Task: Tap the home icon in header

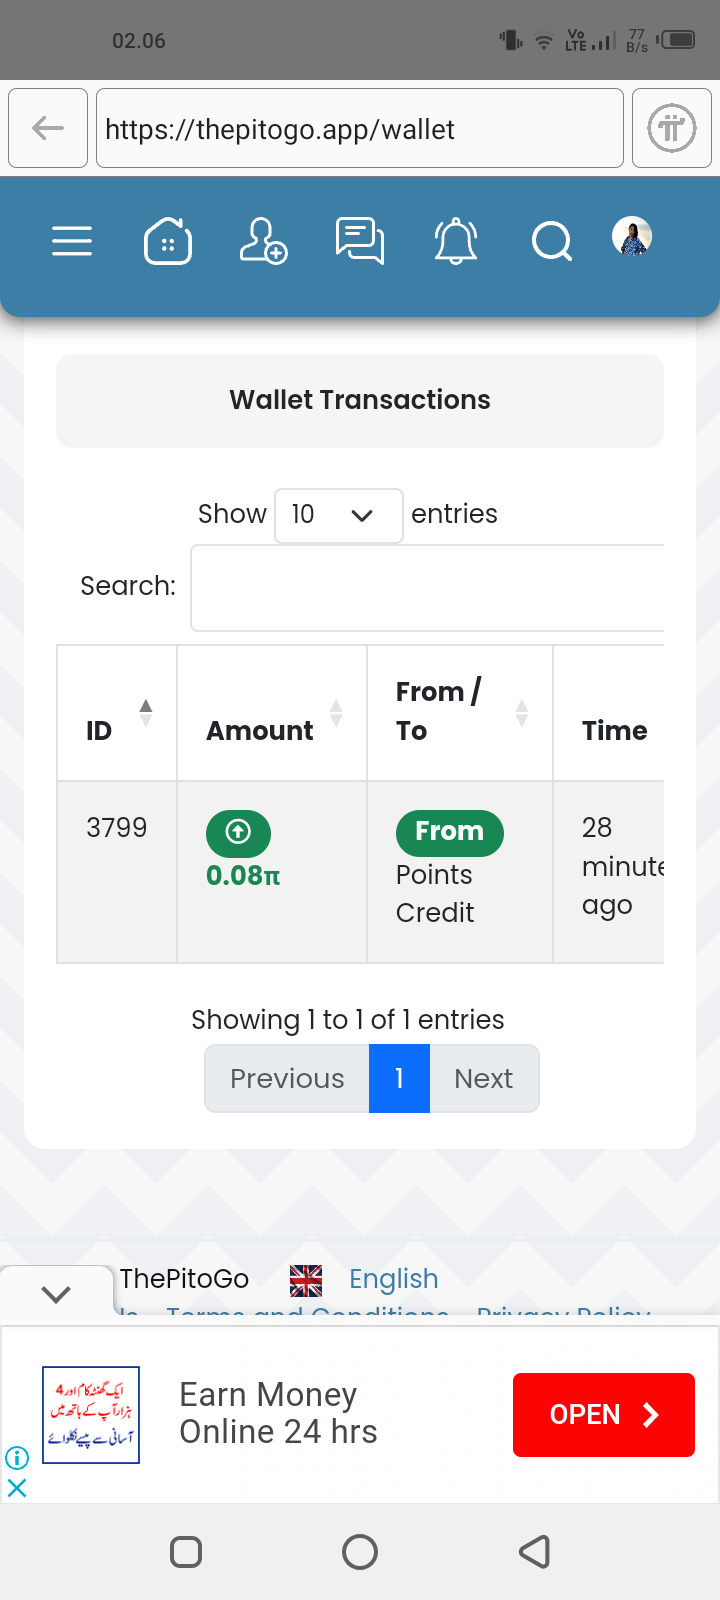Action: tap(168, 241)
